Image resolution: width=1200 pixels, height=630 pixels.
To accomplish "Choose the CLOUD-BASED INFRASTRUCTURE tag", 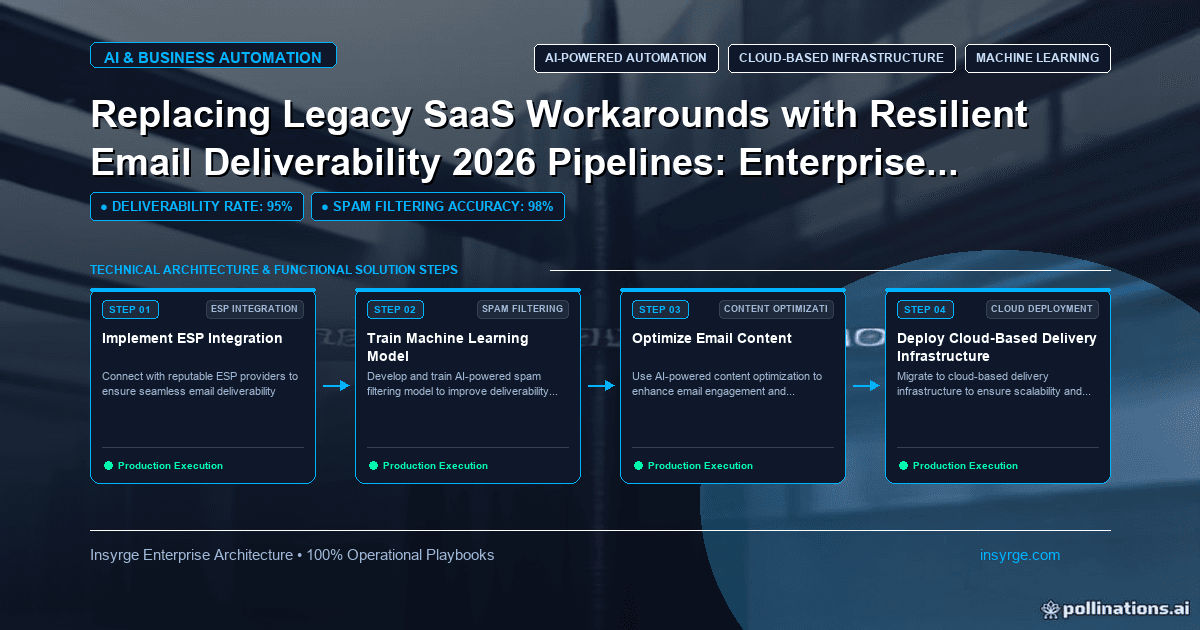I will coord(841,58).
